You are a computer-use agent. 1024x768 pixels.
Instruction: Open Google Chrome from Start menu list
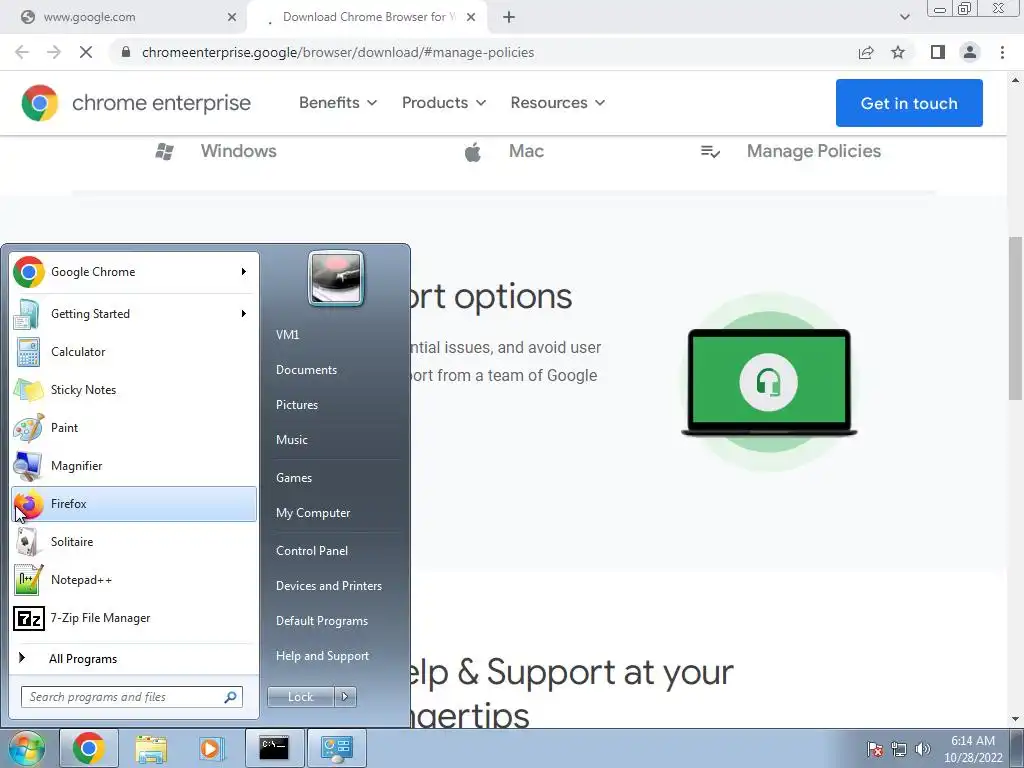[134, 272]
